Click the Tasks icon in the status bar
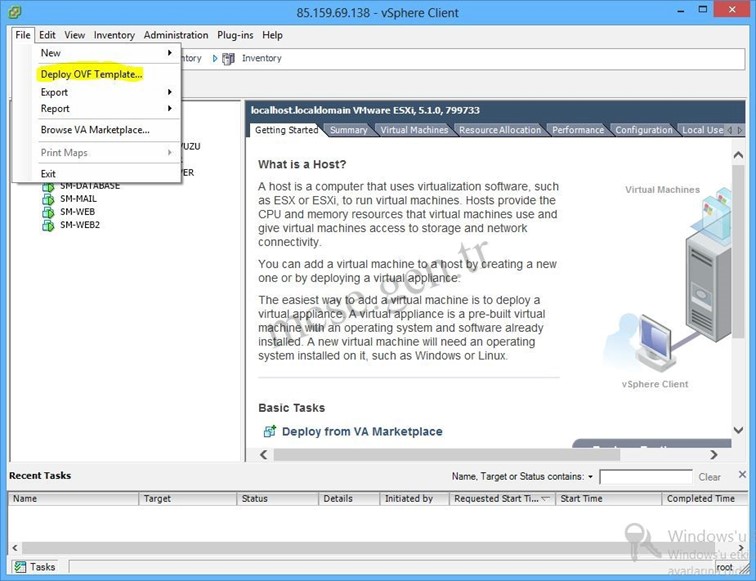This screenshot has height=581, width=756. click(x=20, y=567)
